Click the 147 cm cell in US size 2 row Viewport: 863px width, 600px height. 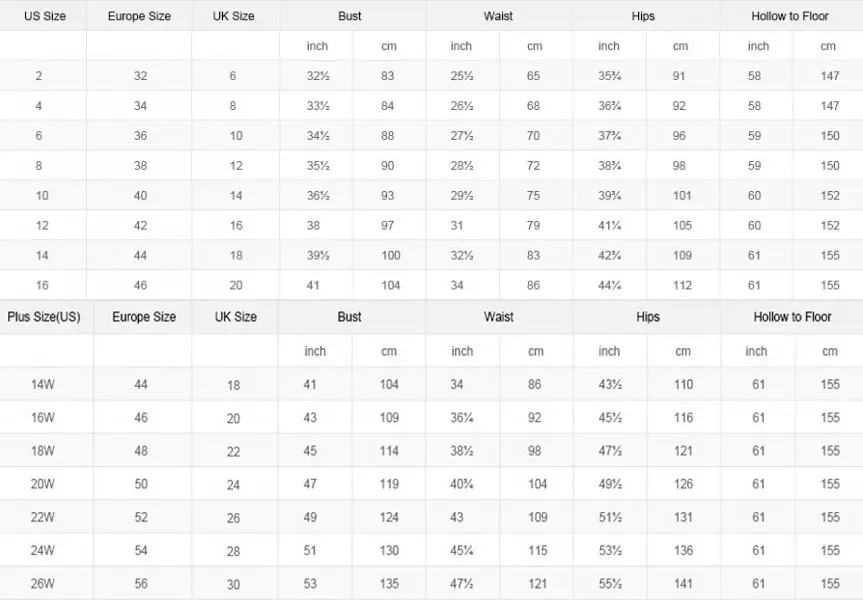[x=830, y=76]
